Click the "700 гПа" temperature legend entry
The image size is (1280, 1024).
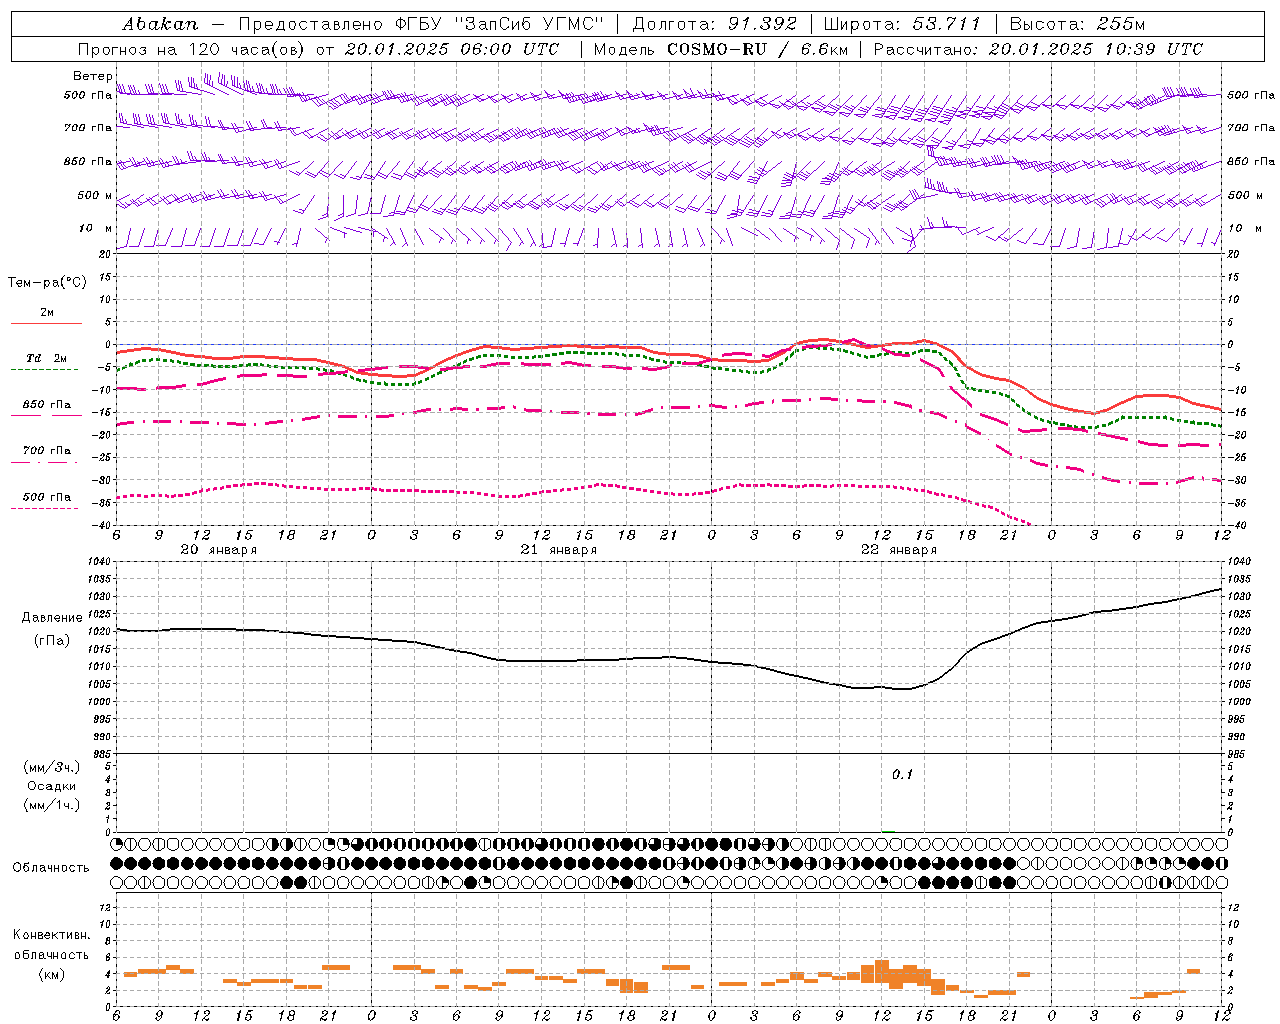coord(46,451)
